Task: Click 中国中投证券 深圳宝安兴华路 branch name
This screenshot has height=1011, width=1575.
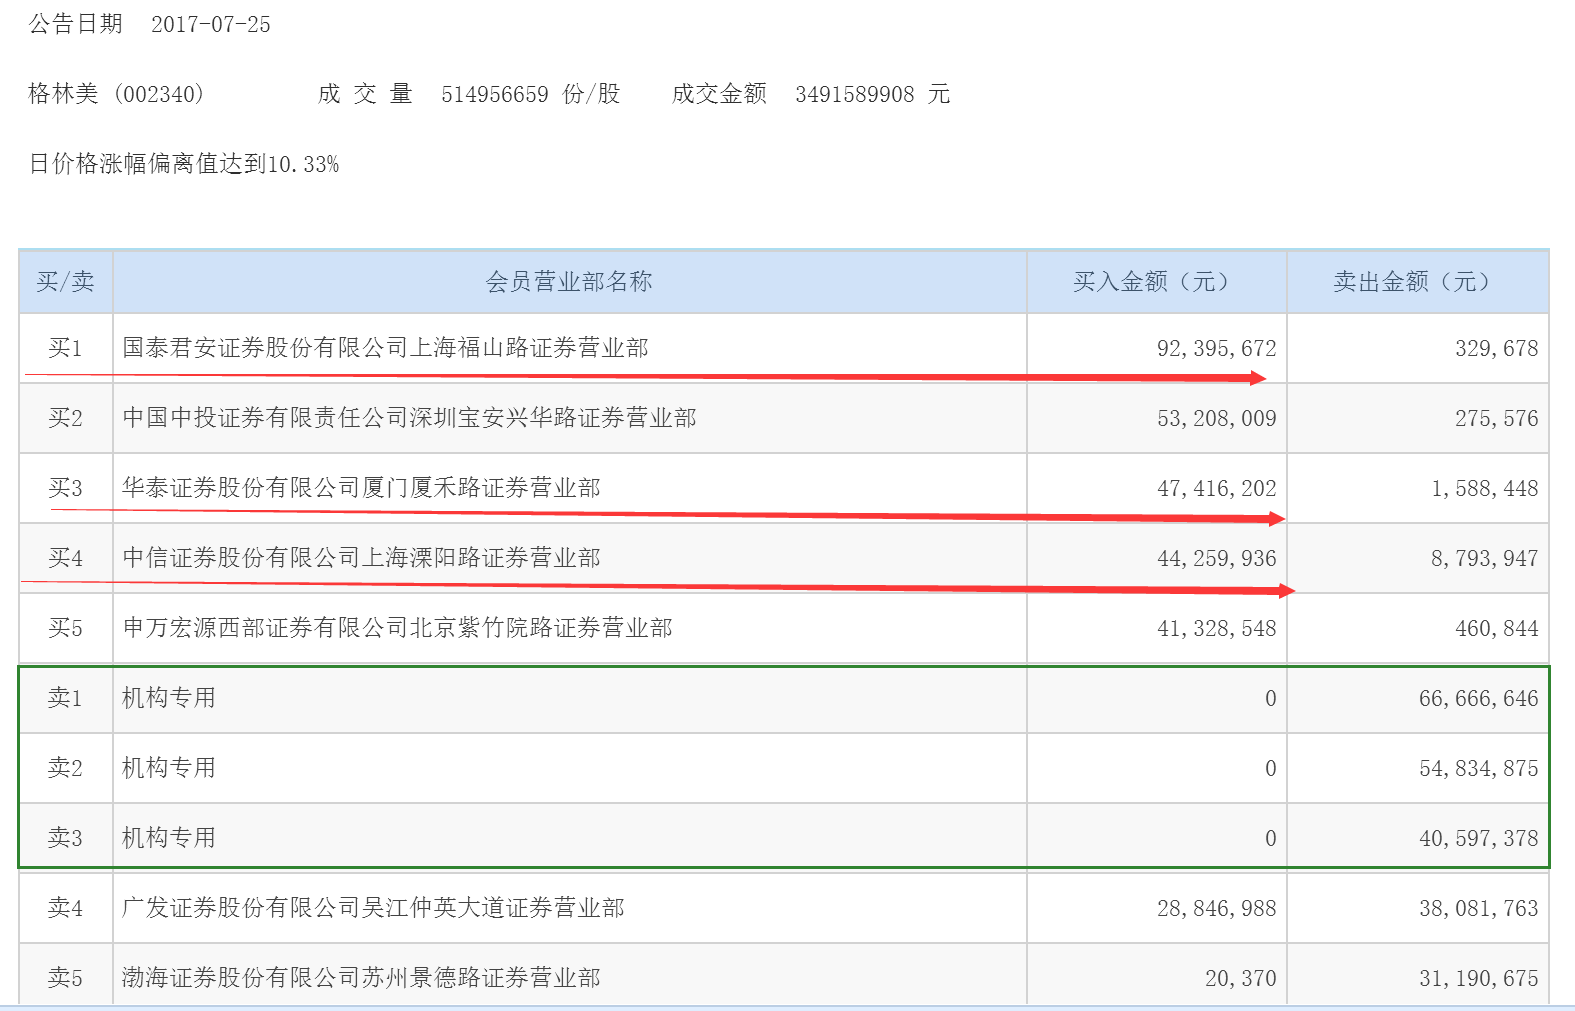Action: [409, 418]
